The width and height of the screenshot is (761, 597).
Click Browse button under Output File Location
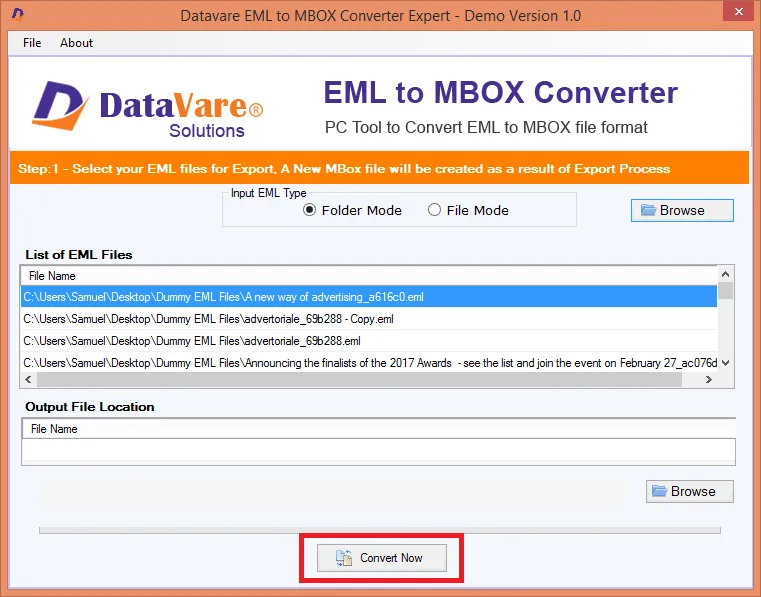click(689, 491)
